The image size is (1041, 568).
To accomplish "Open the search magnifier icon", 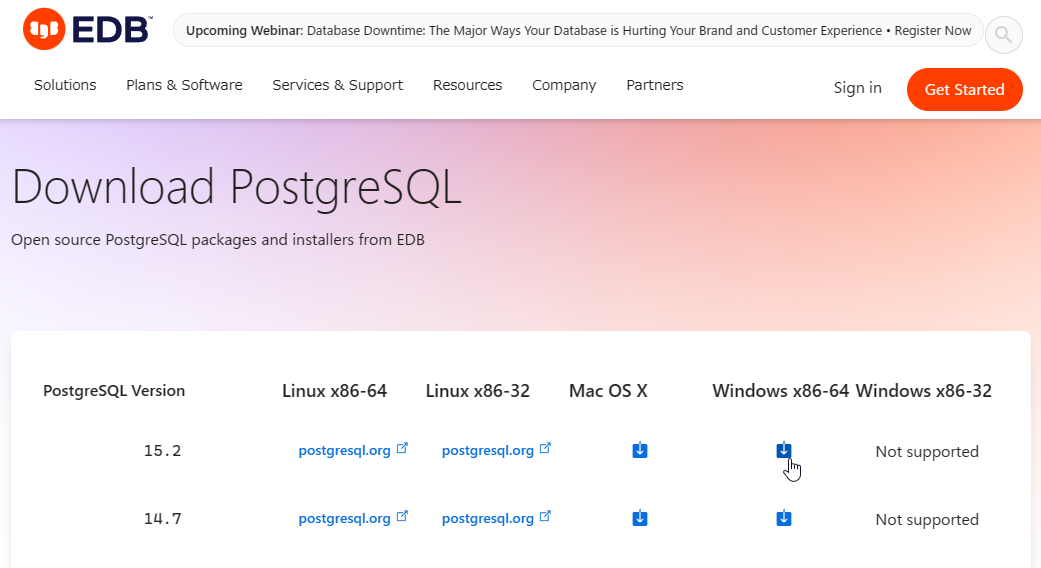I will (1003, 35).
